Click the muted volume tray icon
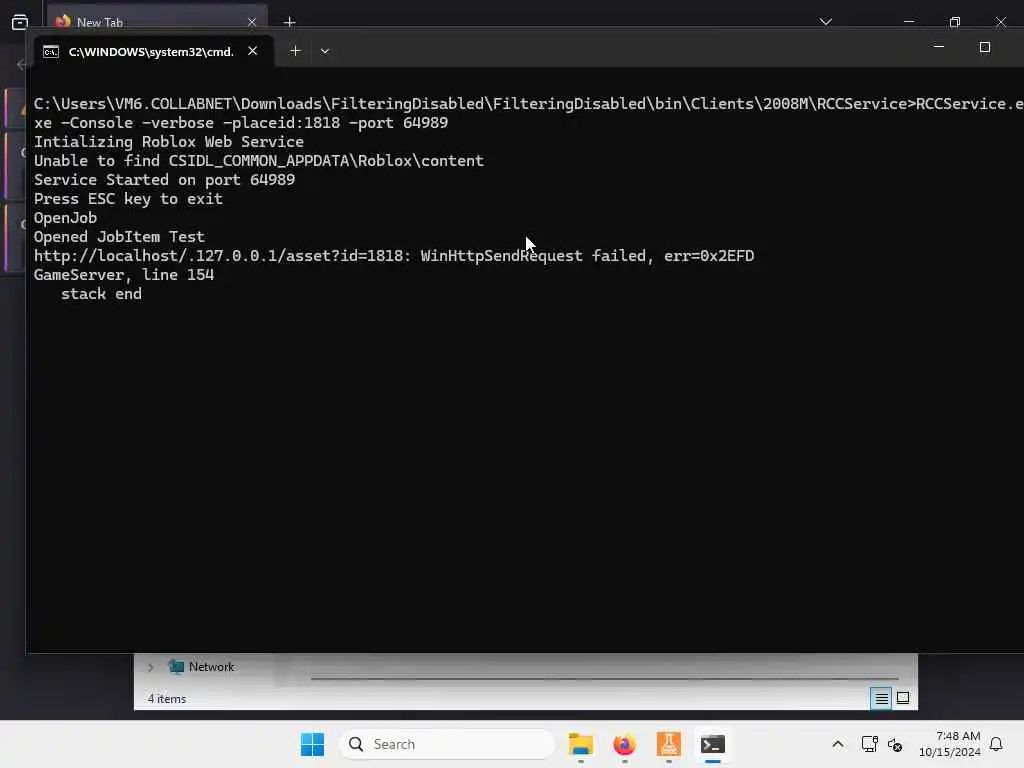The image size is (1024, 768). [895, 744]
